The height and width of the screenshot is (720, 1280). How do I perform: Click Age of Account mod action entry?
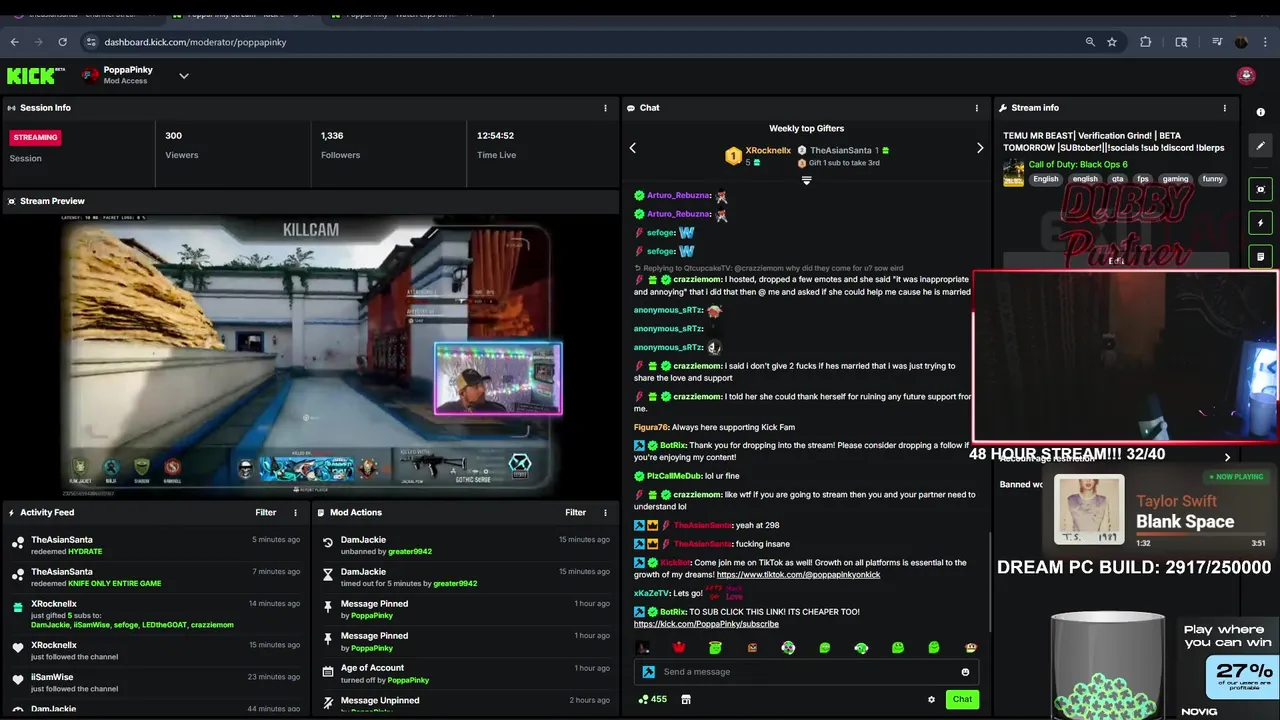[466, 673]
